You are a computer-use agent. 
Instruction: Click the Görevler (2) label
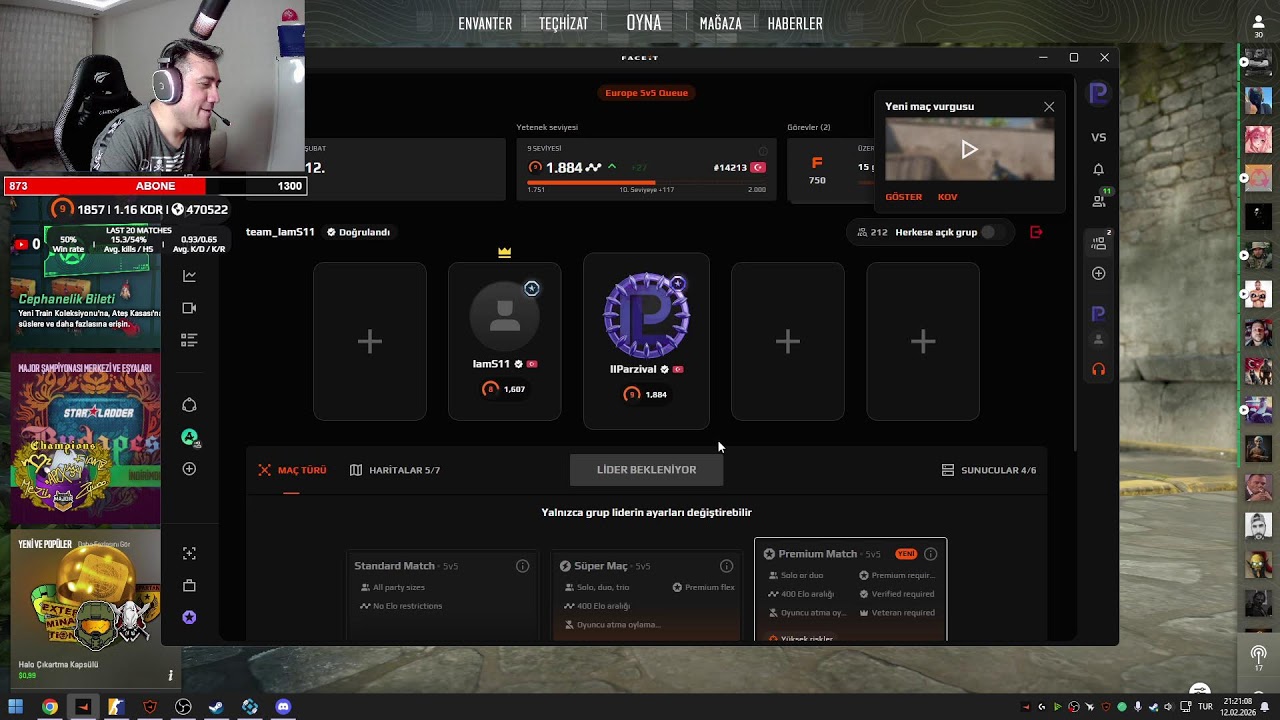click(x=808, y=127)
